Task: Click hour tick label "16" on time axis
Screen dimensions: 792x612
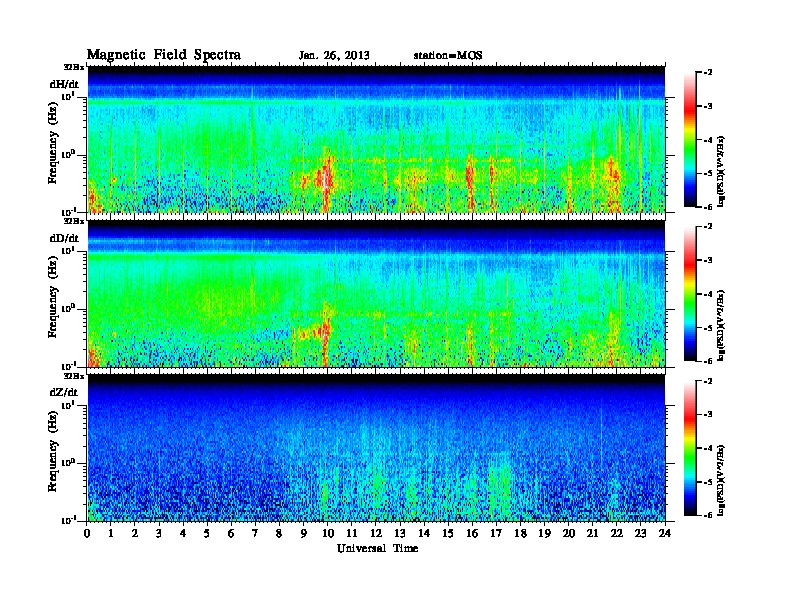Action: pyautogui.click(x=472, y=534)
